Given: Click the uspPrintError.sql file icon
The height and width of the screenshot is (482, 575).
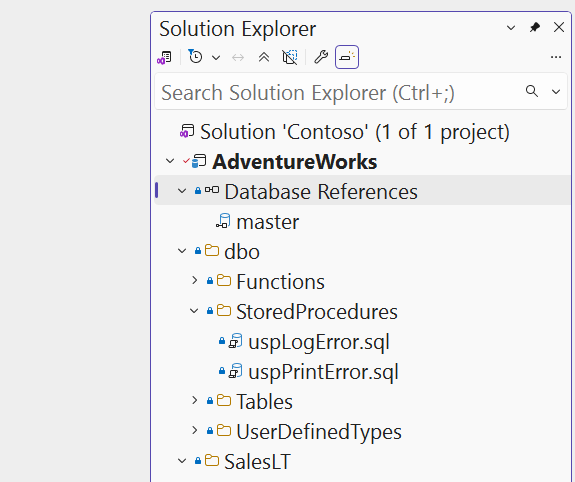Looking at the screenshot, I should [x=236, y=371].
